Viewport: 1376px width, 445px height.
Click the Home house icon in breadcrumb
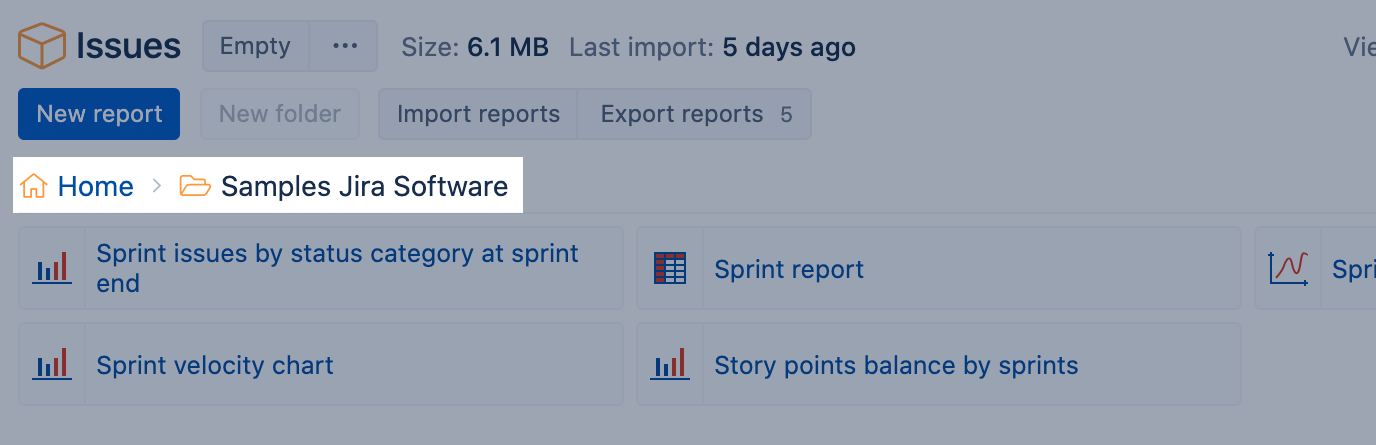(34, 186)
